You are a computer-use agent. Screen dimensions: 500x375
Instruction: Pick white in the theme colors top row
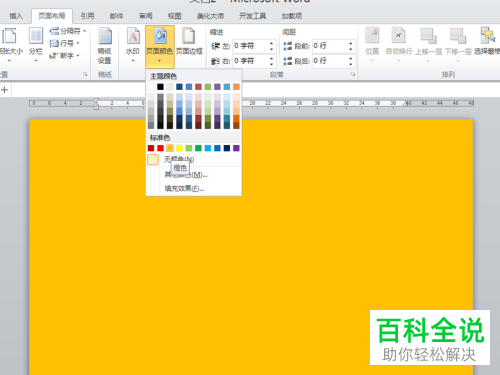click(151, 87)
